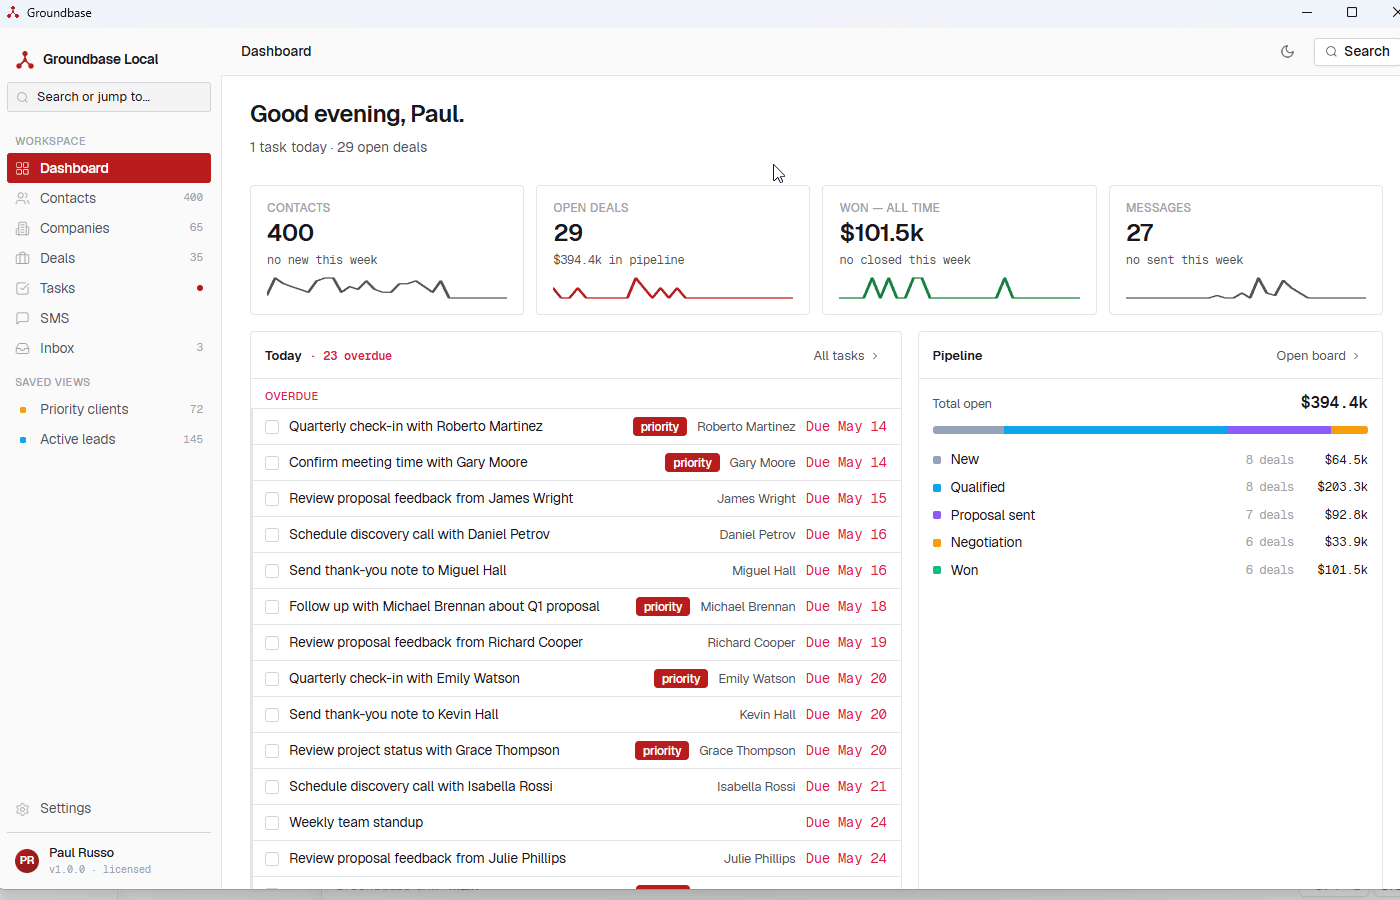Tick the Weekly team standup checkbox

[272, 823]
